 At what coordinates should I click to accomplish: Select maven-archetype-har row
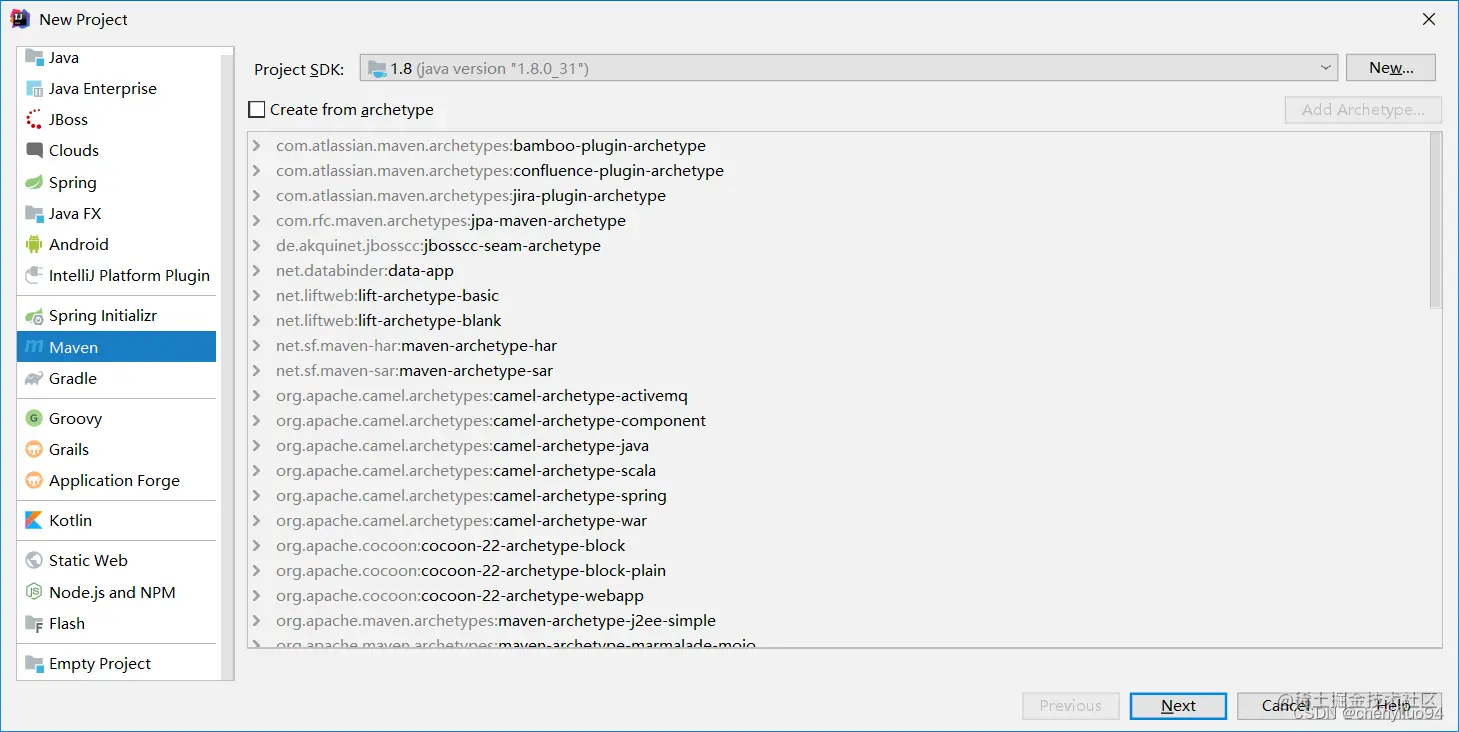tap(838, 346)
